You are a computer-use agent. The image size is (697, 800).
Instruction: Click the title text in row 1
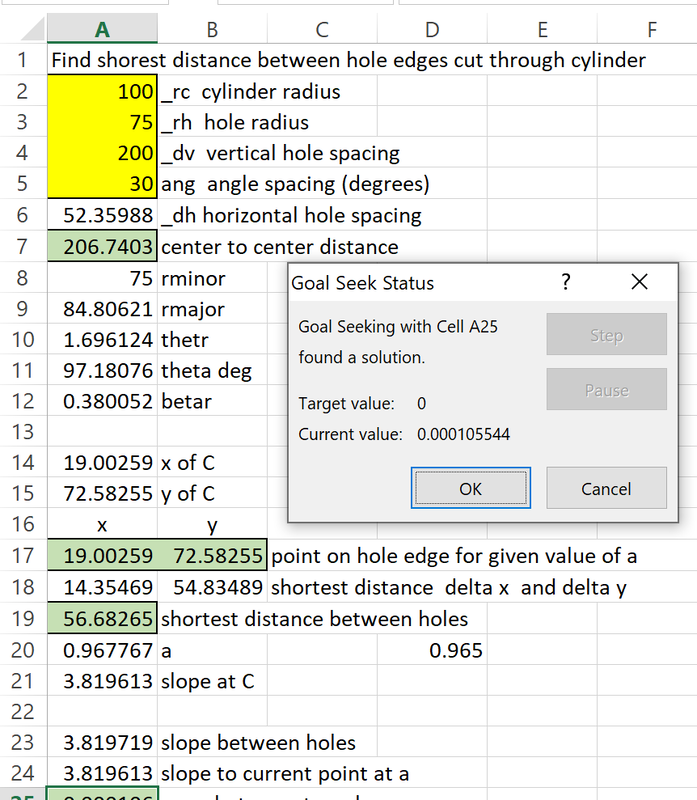[x=348, y=60]
